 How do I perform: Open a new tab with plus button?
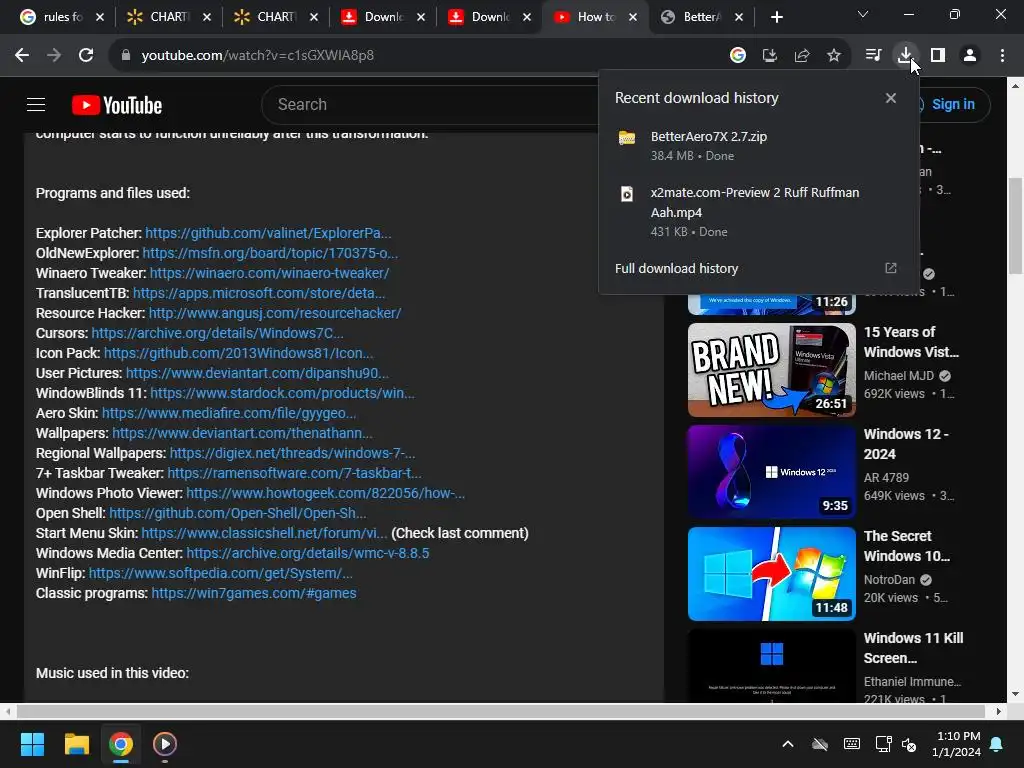[776, 17]
